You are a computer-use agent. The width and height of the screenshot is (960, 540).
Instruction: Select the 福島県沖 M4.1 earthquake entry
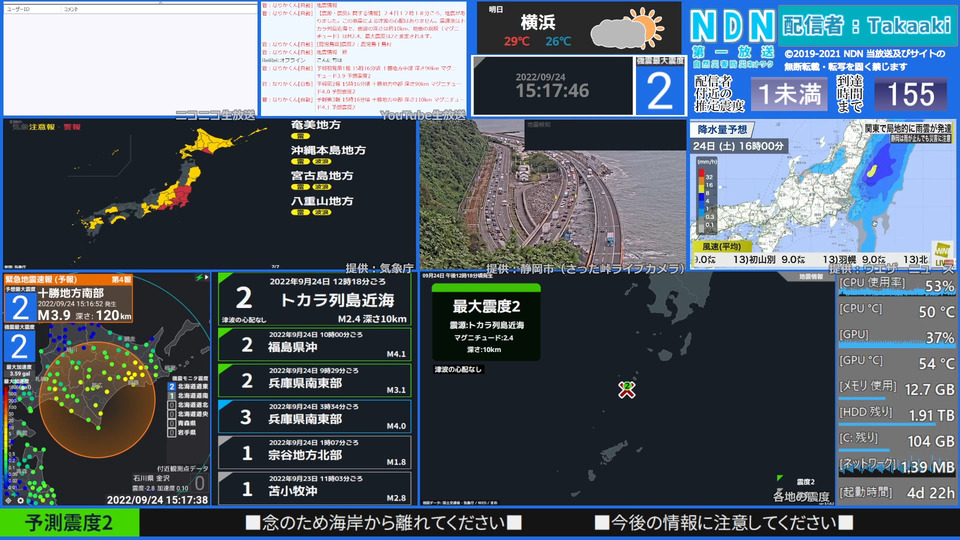tap(315, 345)
